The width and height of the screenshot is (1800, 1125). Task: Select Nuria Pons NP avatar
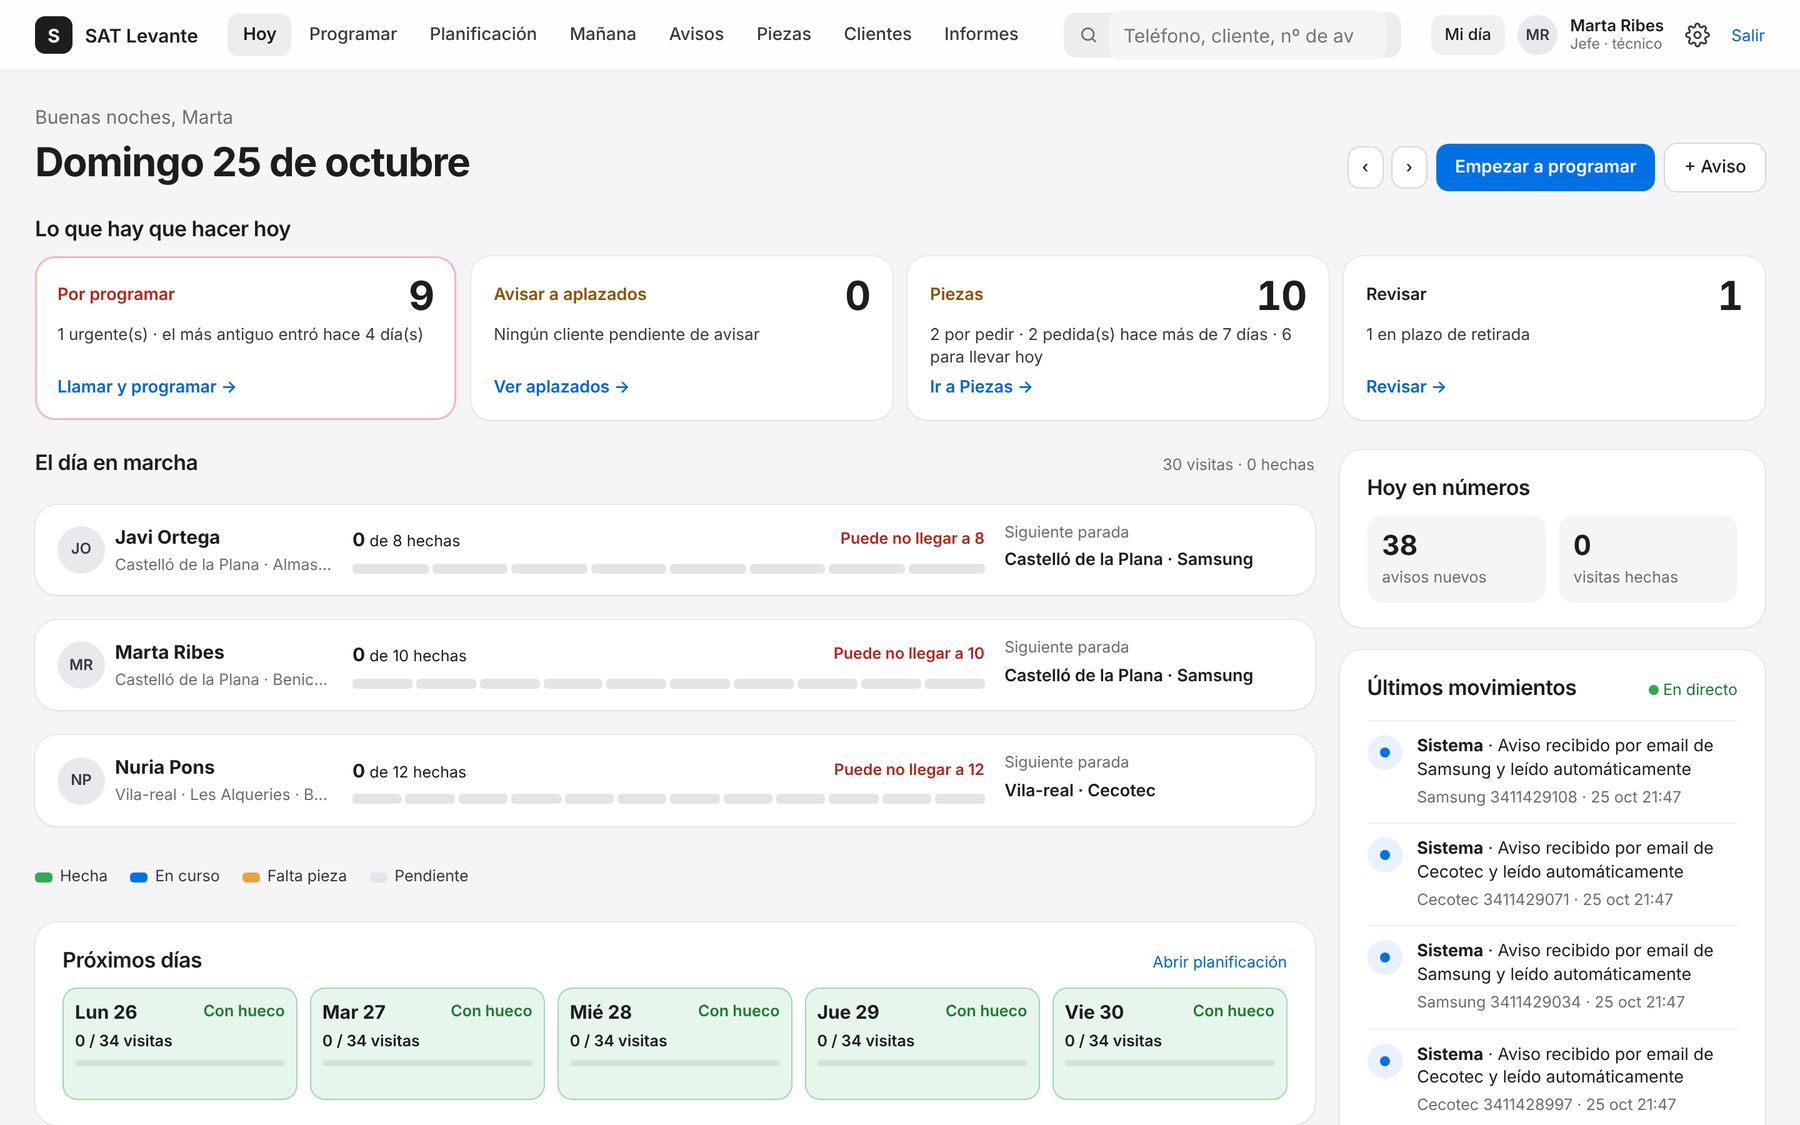[81, 780]
